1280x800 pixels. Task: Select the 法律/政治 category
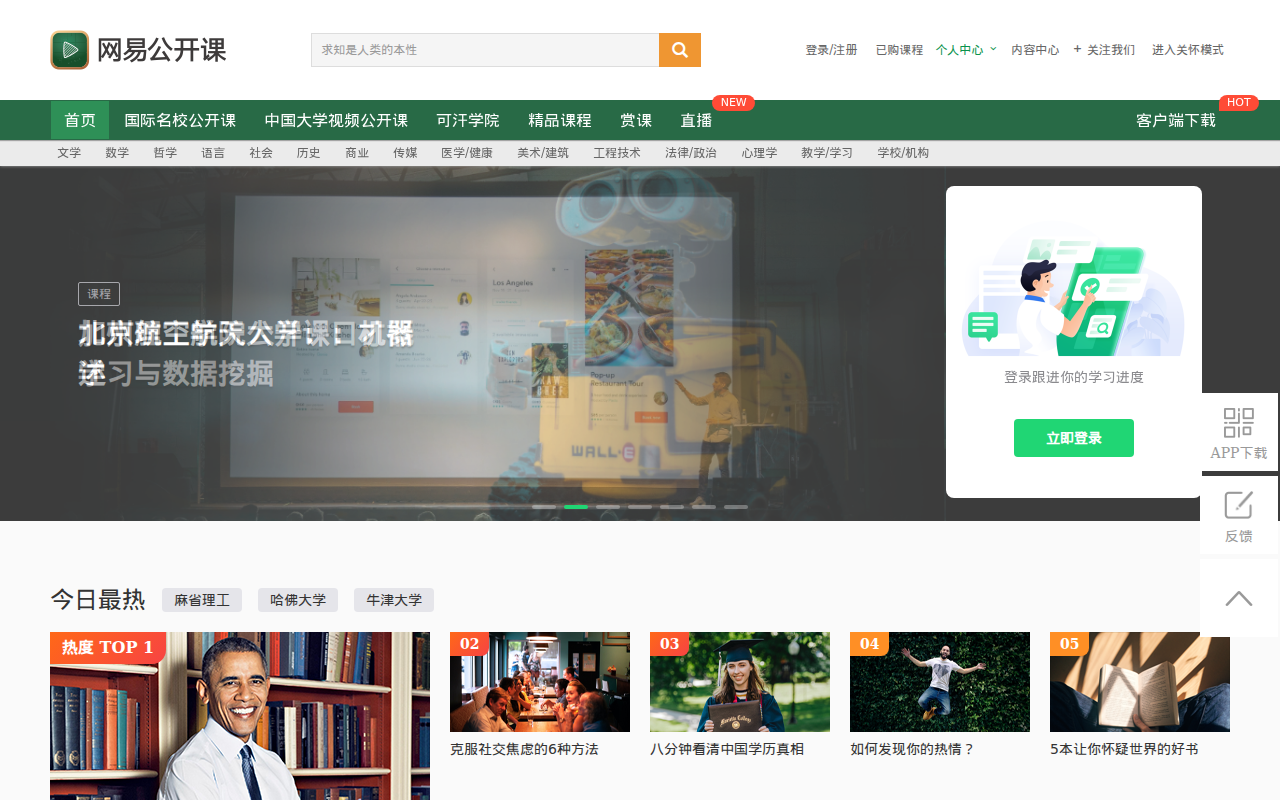pyautogui.click(x=691, y=153)
